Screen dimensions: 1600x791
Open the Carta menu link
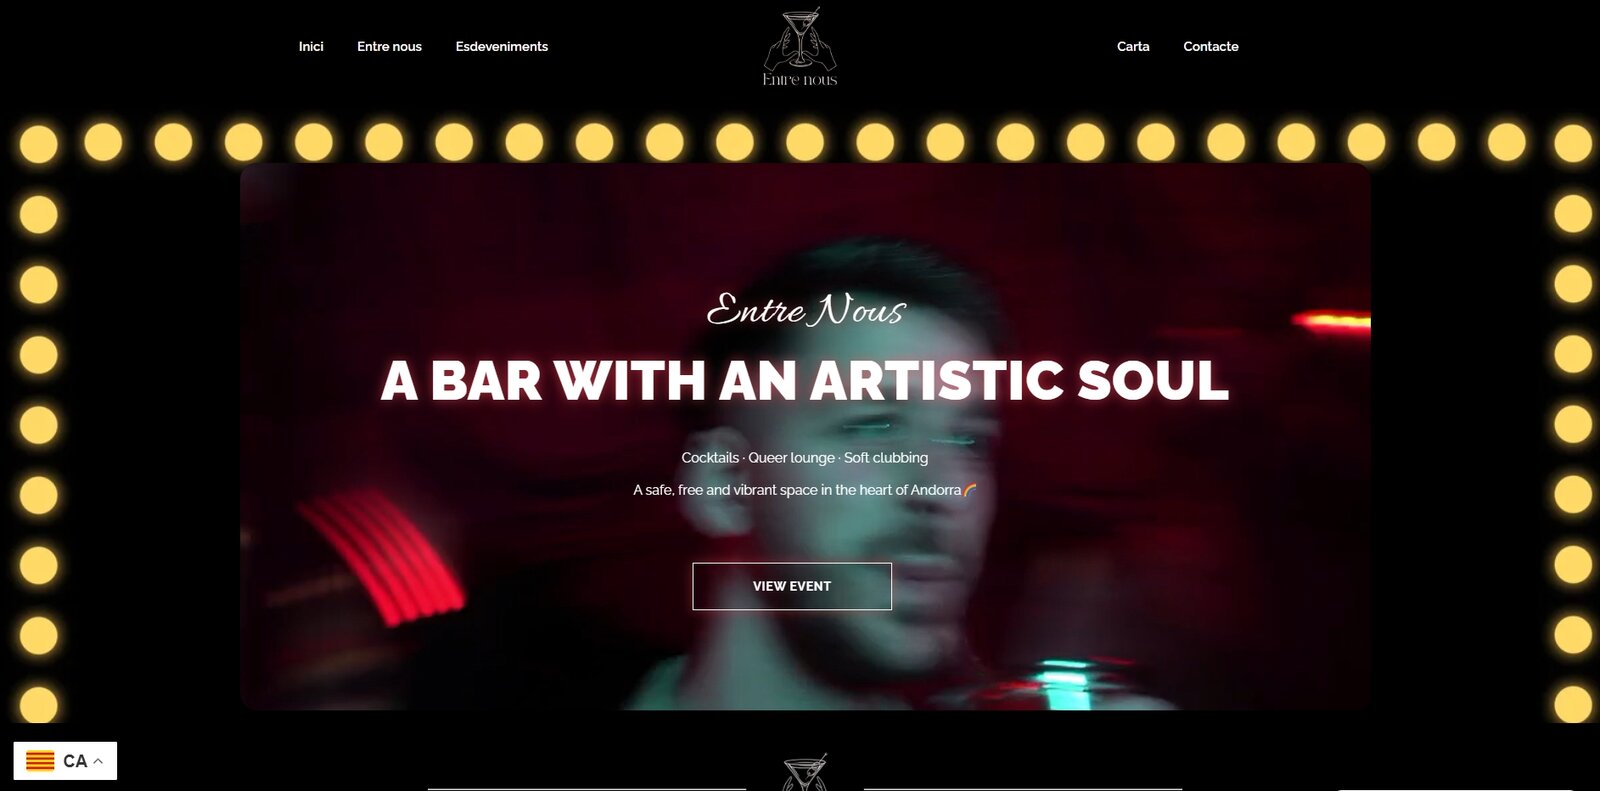click(x=1133, y=46)
